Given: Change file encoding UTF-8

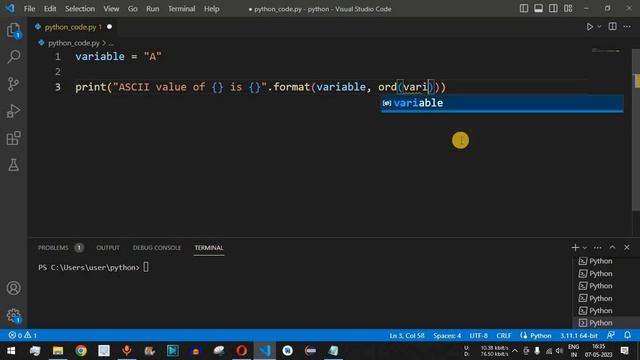Looking at the screenshot, I should tap(478, 336).
